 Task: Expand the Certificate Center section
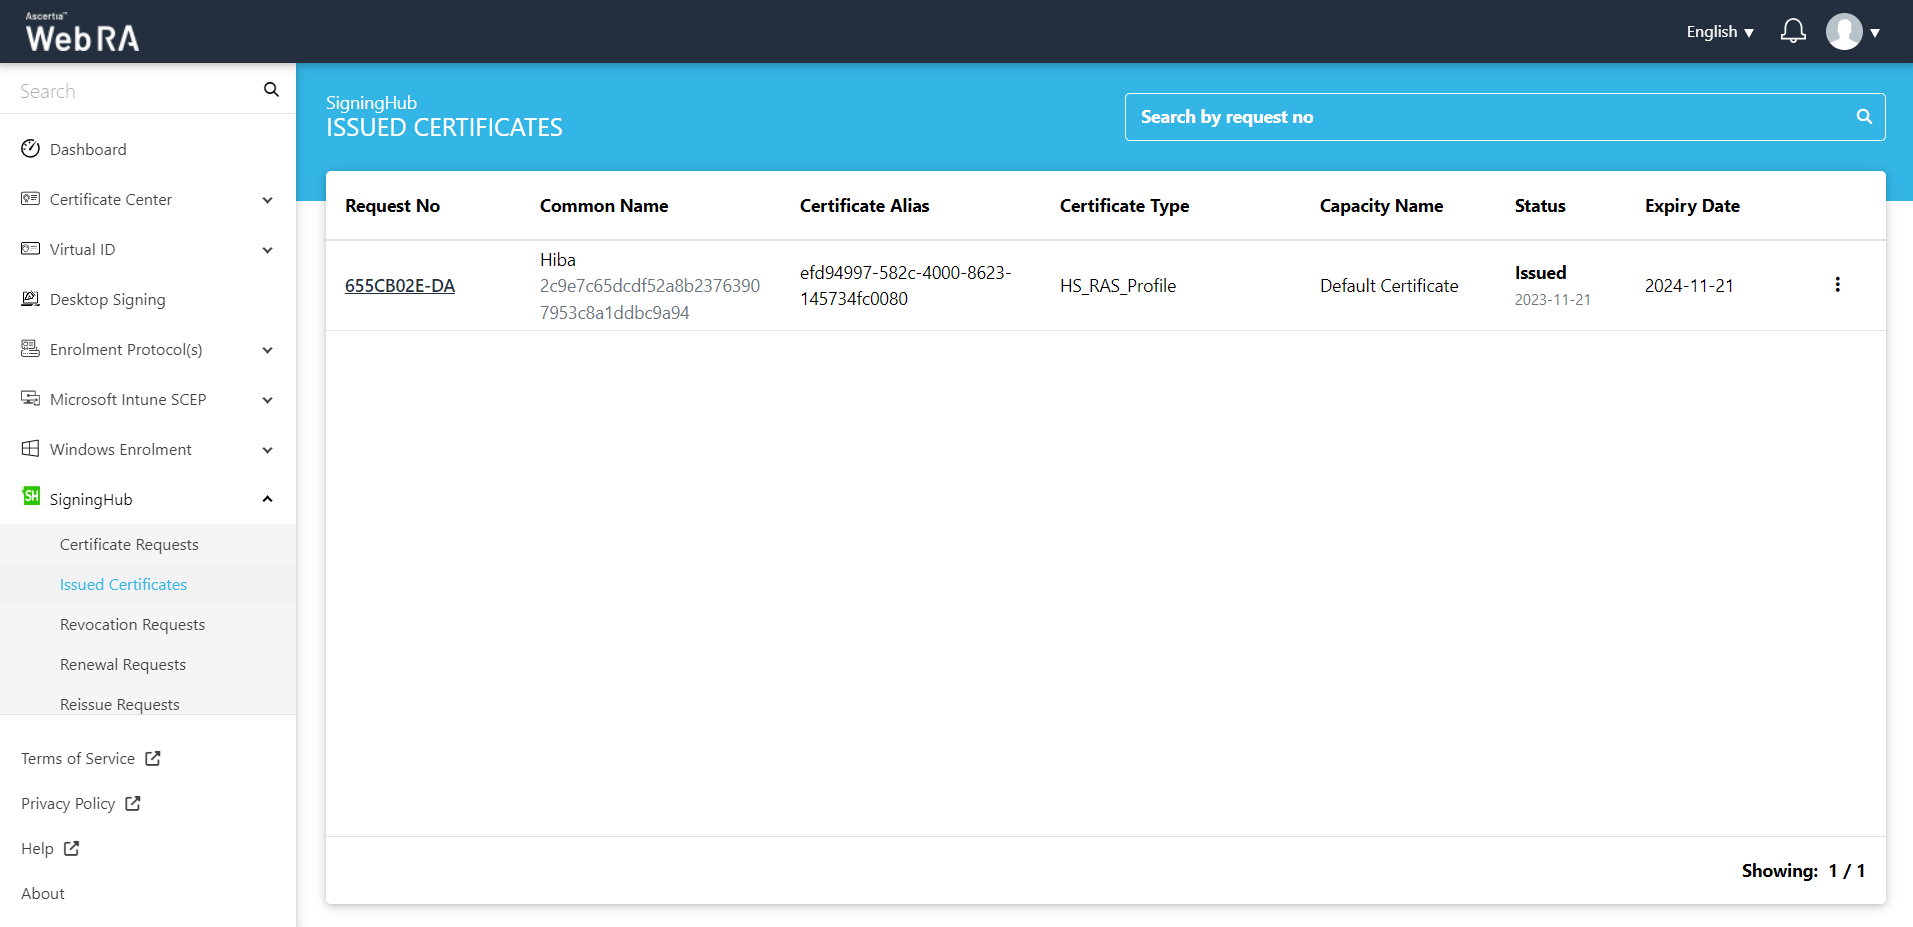(267, 200)
